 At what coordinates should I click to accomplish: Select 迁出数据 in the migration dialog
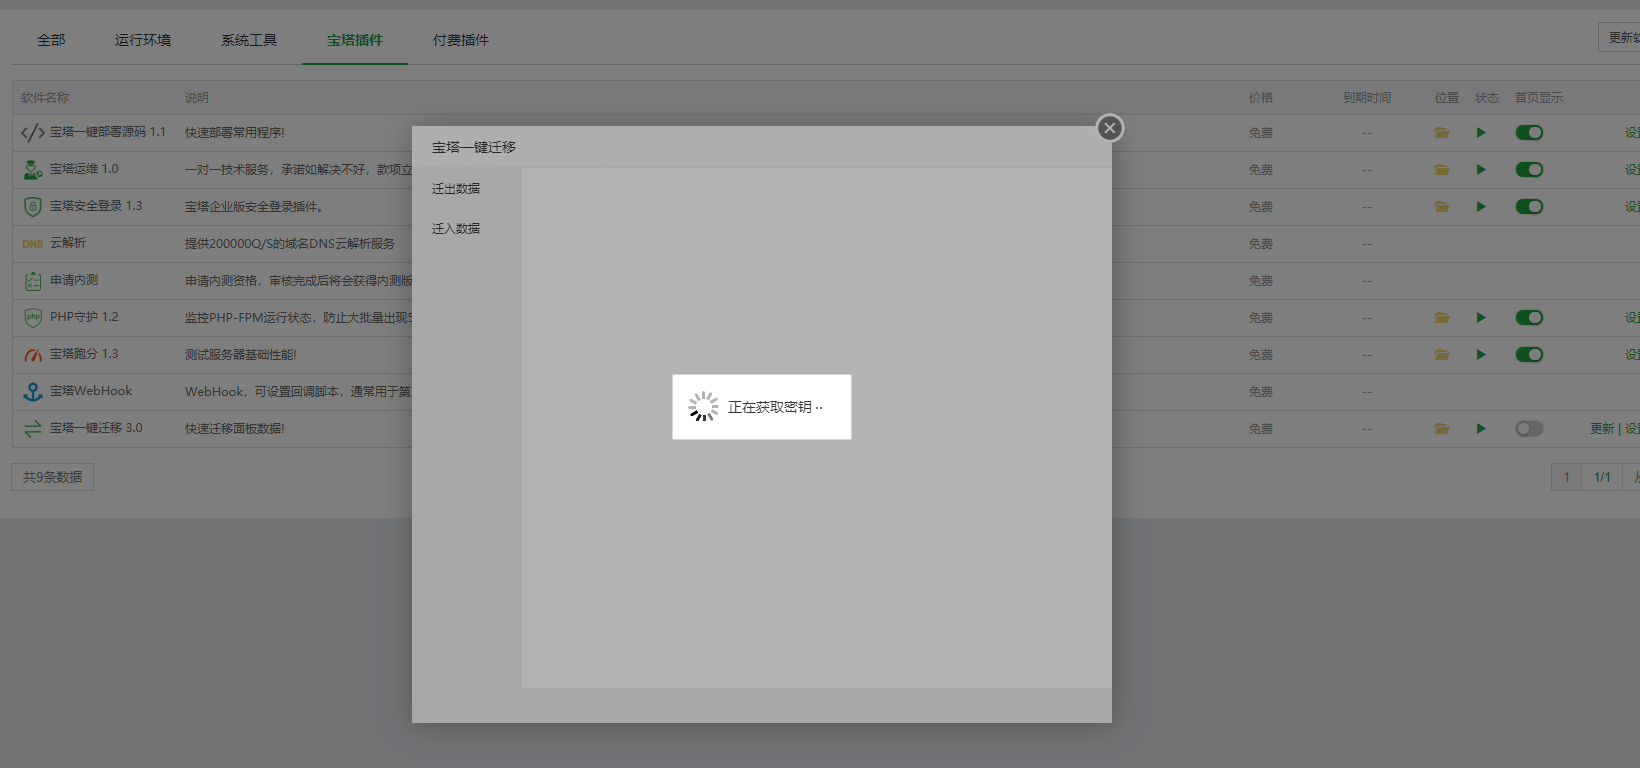pyautogui.click(x=456, y=188)
